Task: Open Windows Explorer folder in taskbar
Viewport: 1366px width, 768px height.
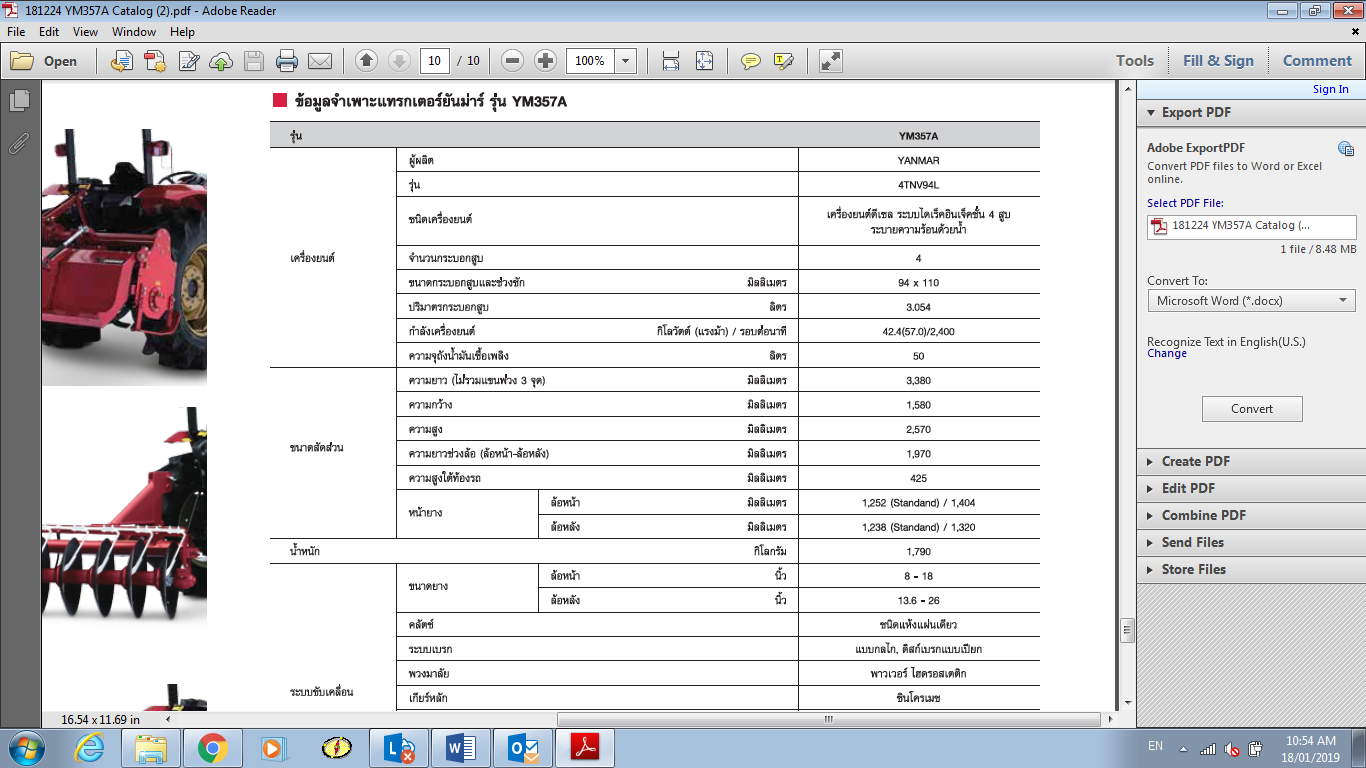Action: click(151, 748)
